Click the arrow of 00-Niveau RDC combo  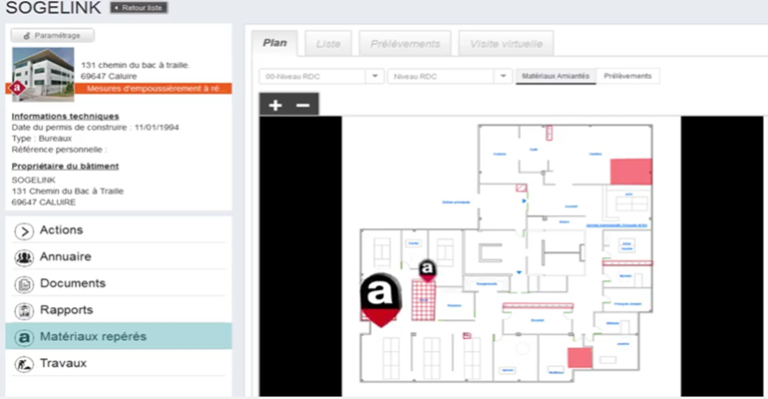[x=375, y=76]
